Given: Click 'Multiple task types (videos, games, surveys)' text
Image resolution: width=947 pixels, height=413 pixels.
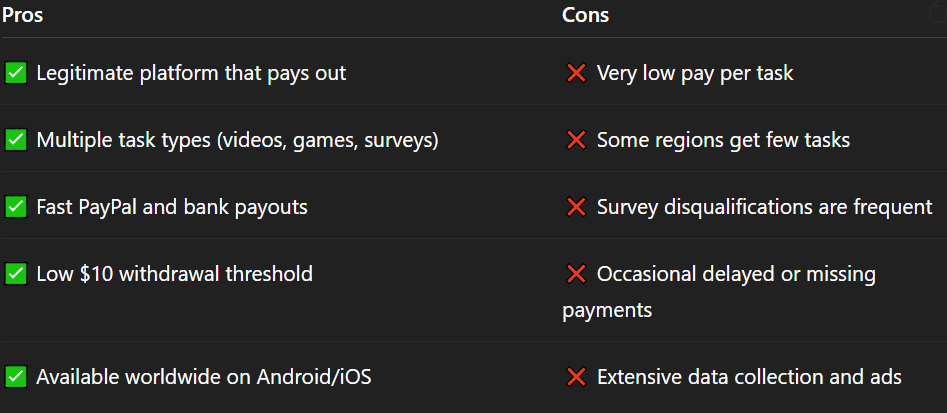Looking at the screenshot, I should point(237,141).
